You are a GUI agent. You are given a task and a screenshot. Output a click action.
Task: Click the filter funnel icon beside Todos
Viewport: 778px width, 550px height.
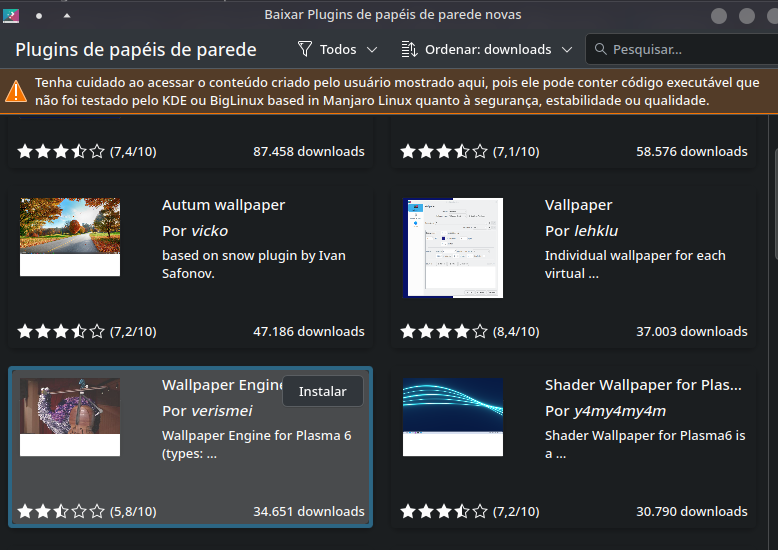[x=305, y=49]
